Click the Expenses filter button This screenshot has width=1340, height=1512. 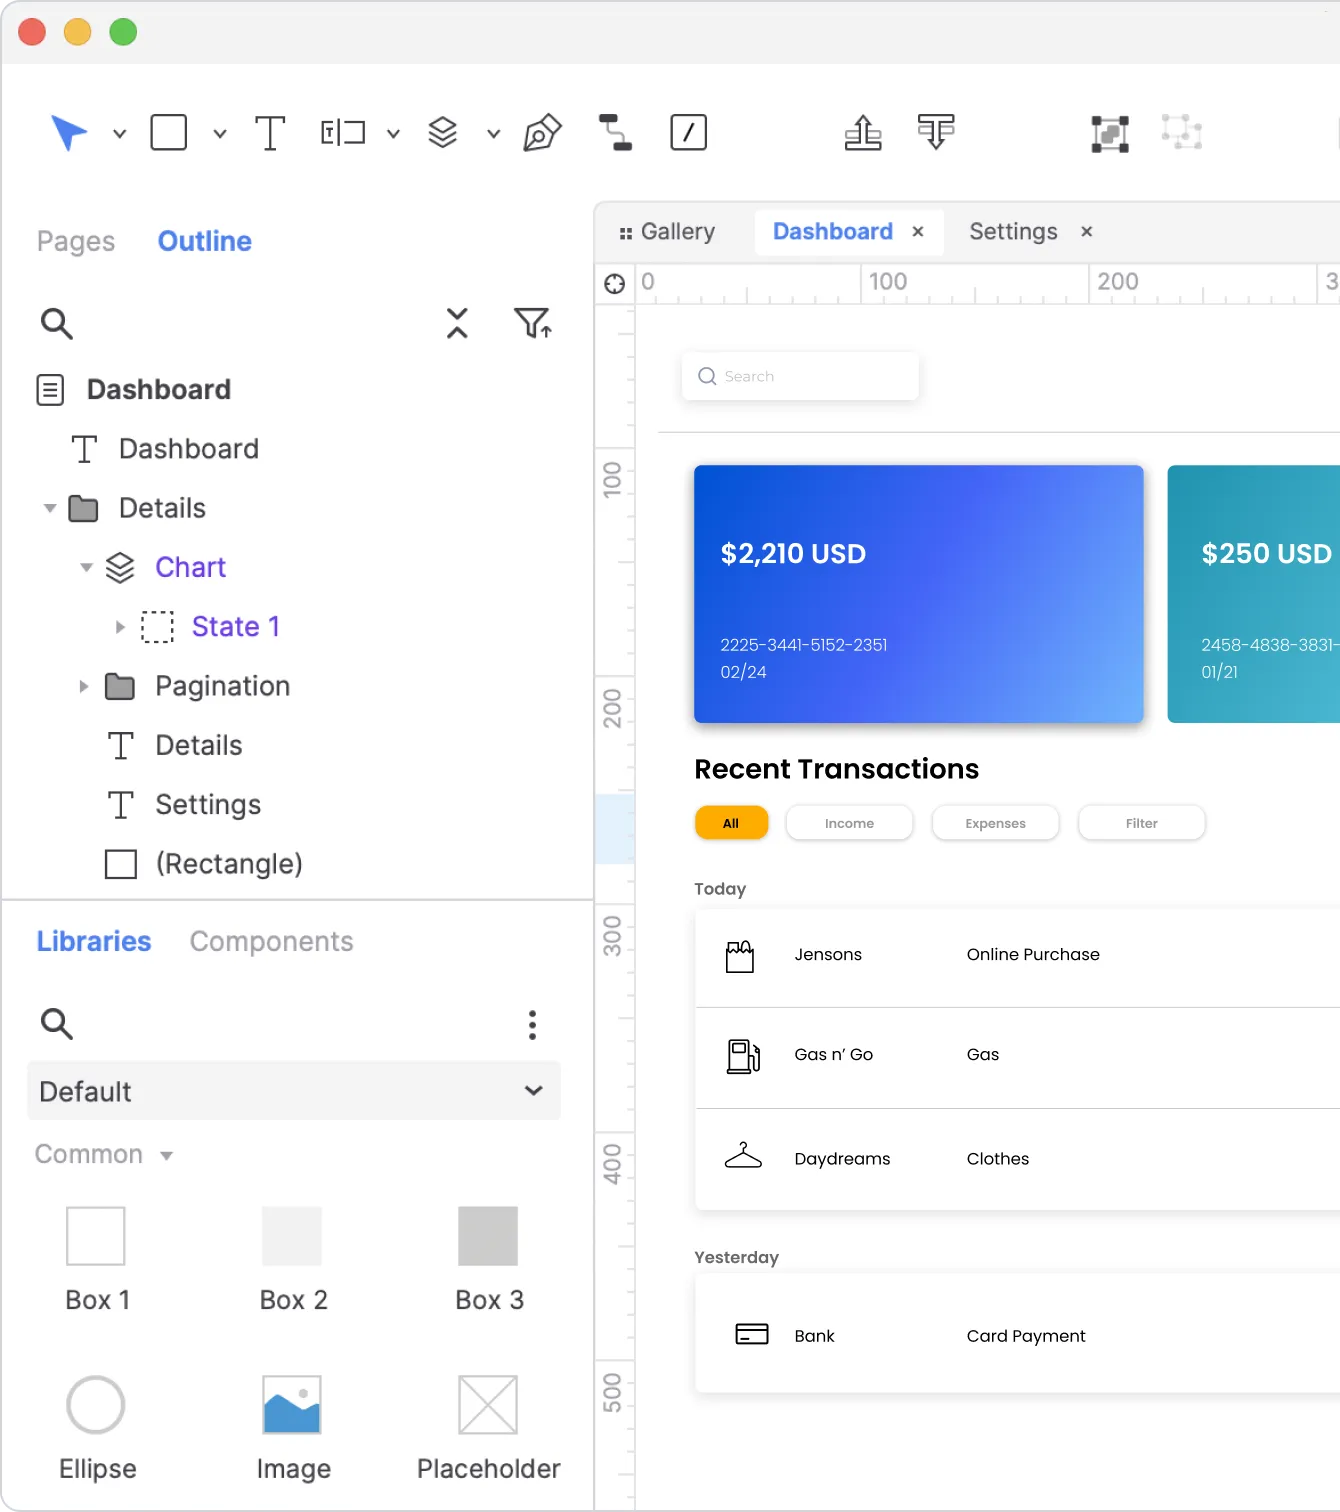[x=995, y=823]
